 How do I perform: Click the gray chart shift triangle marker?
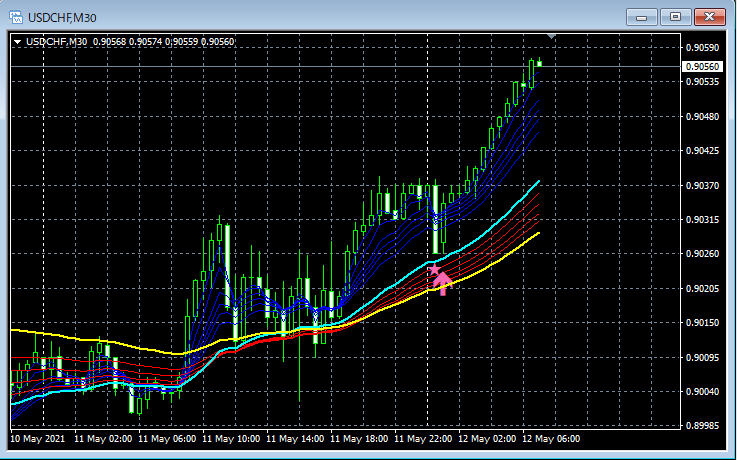pyautogui.click(x=551, y=36)
